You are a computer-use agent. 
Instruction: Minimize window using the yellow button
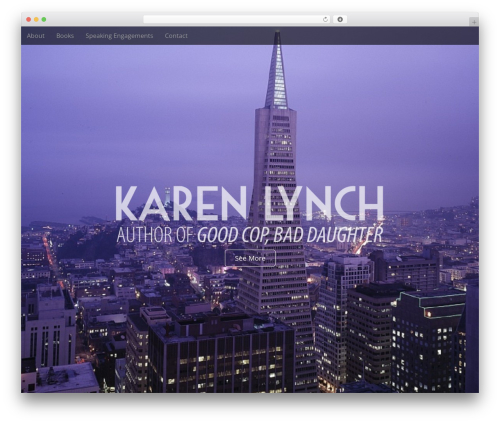click(x=36, y=20)
